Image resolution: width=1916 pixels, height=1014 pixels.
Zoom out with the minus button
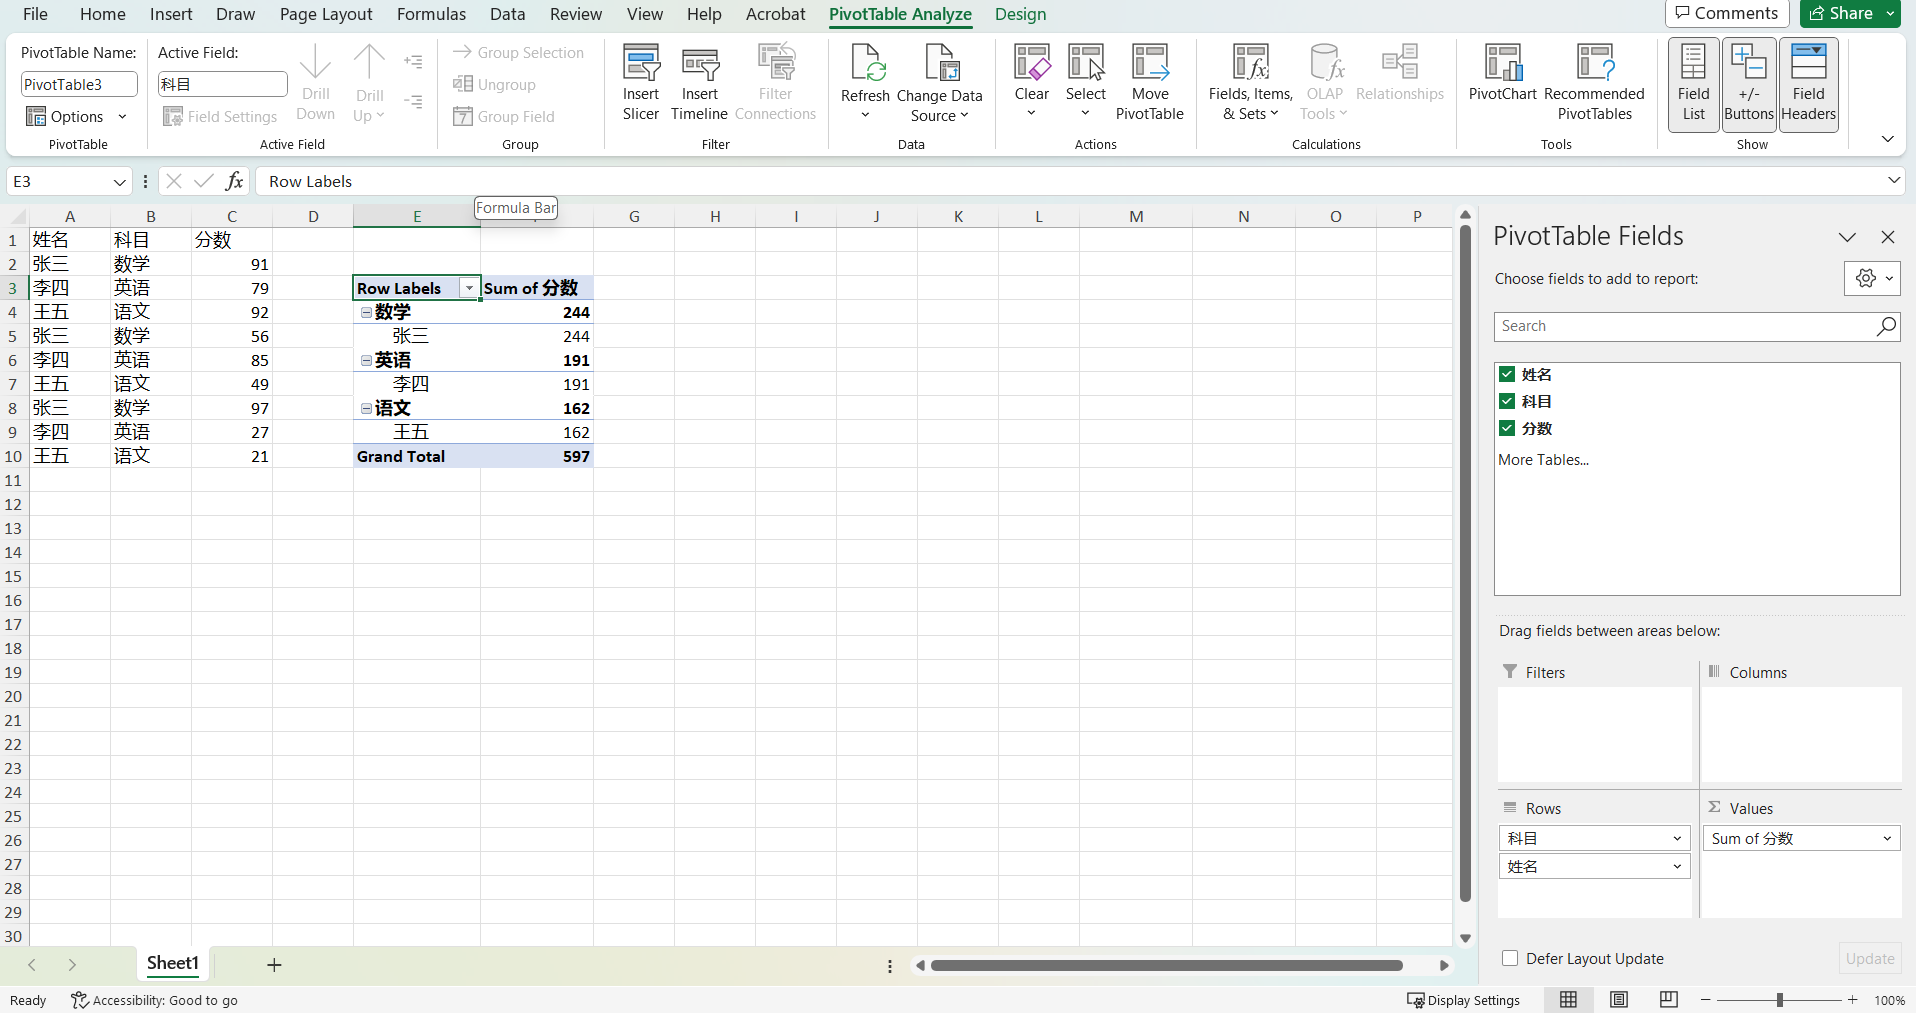1706,1000
